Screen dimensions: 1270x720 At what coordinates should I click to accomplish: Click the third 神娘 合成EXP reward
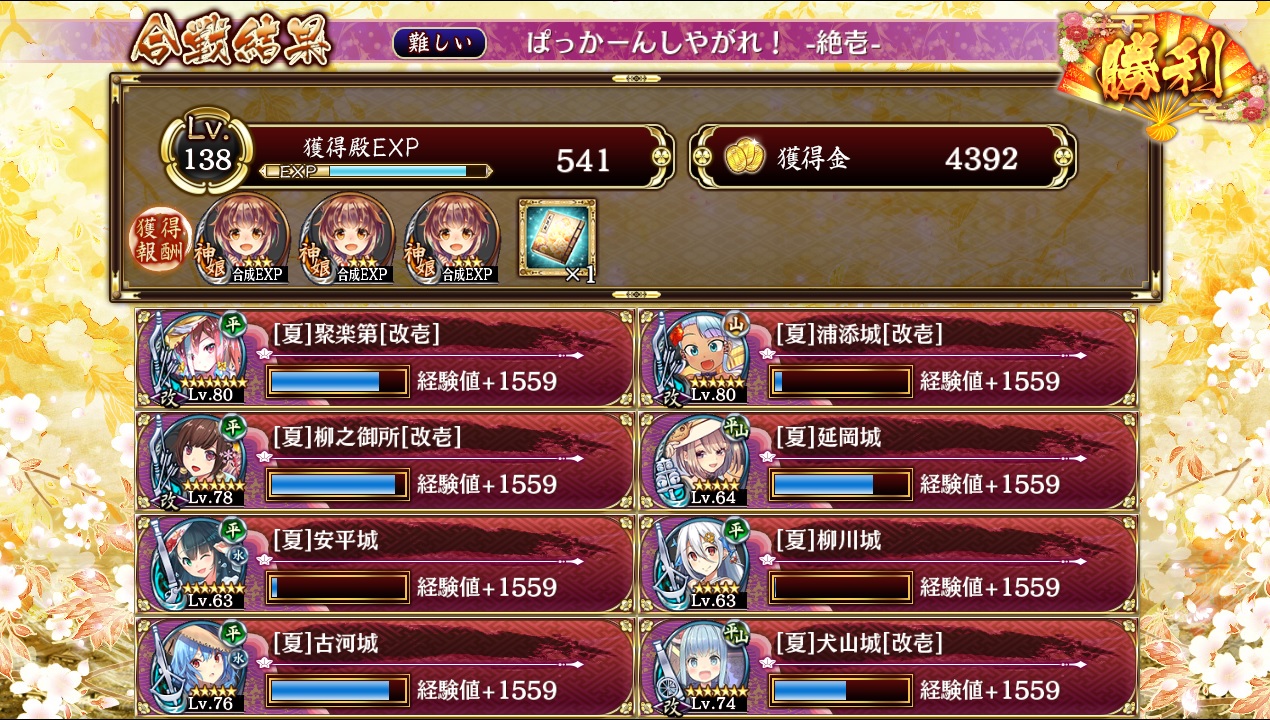click(x=452, y=239)
